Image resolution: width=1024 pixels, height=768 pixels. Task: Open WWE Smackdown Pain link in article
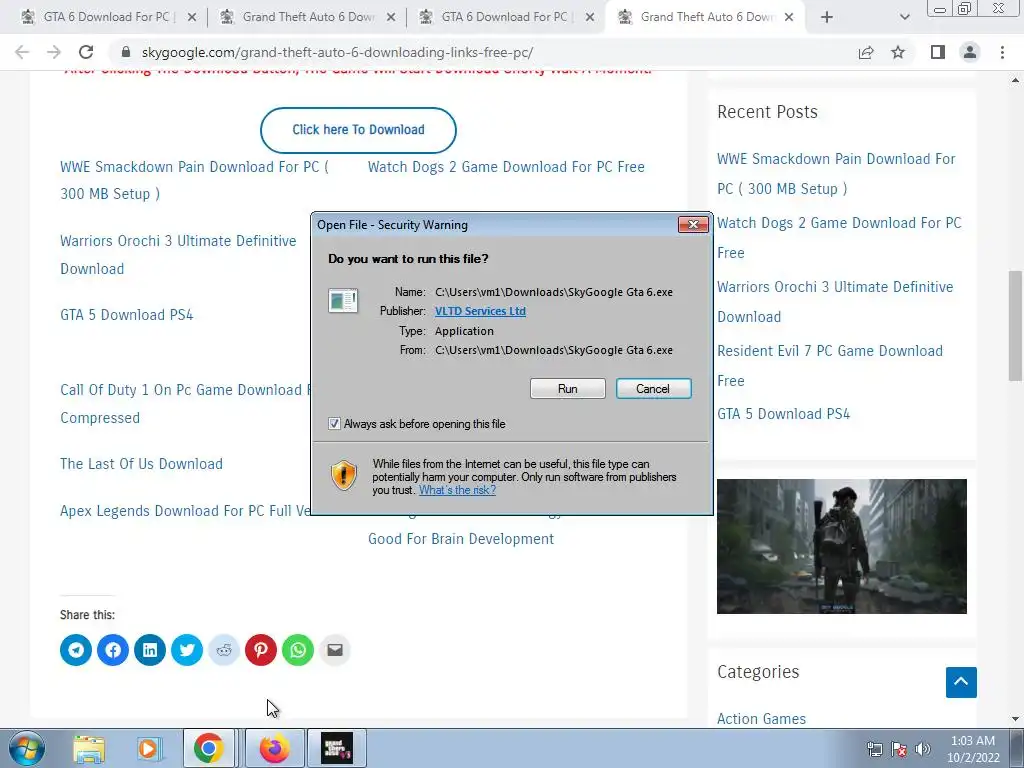point(195,180)
